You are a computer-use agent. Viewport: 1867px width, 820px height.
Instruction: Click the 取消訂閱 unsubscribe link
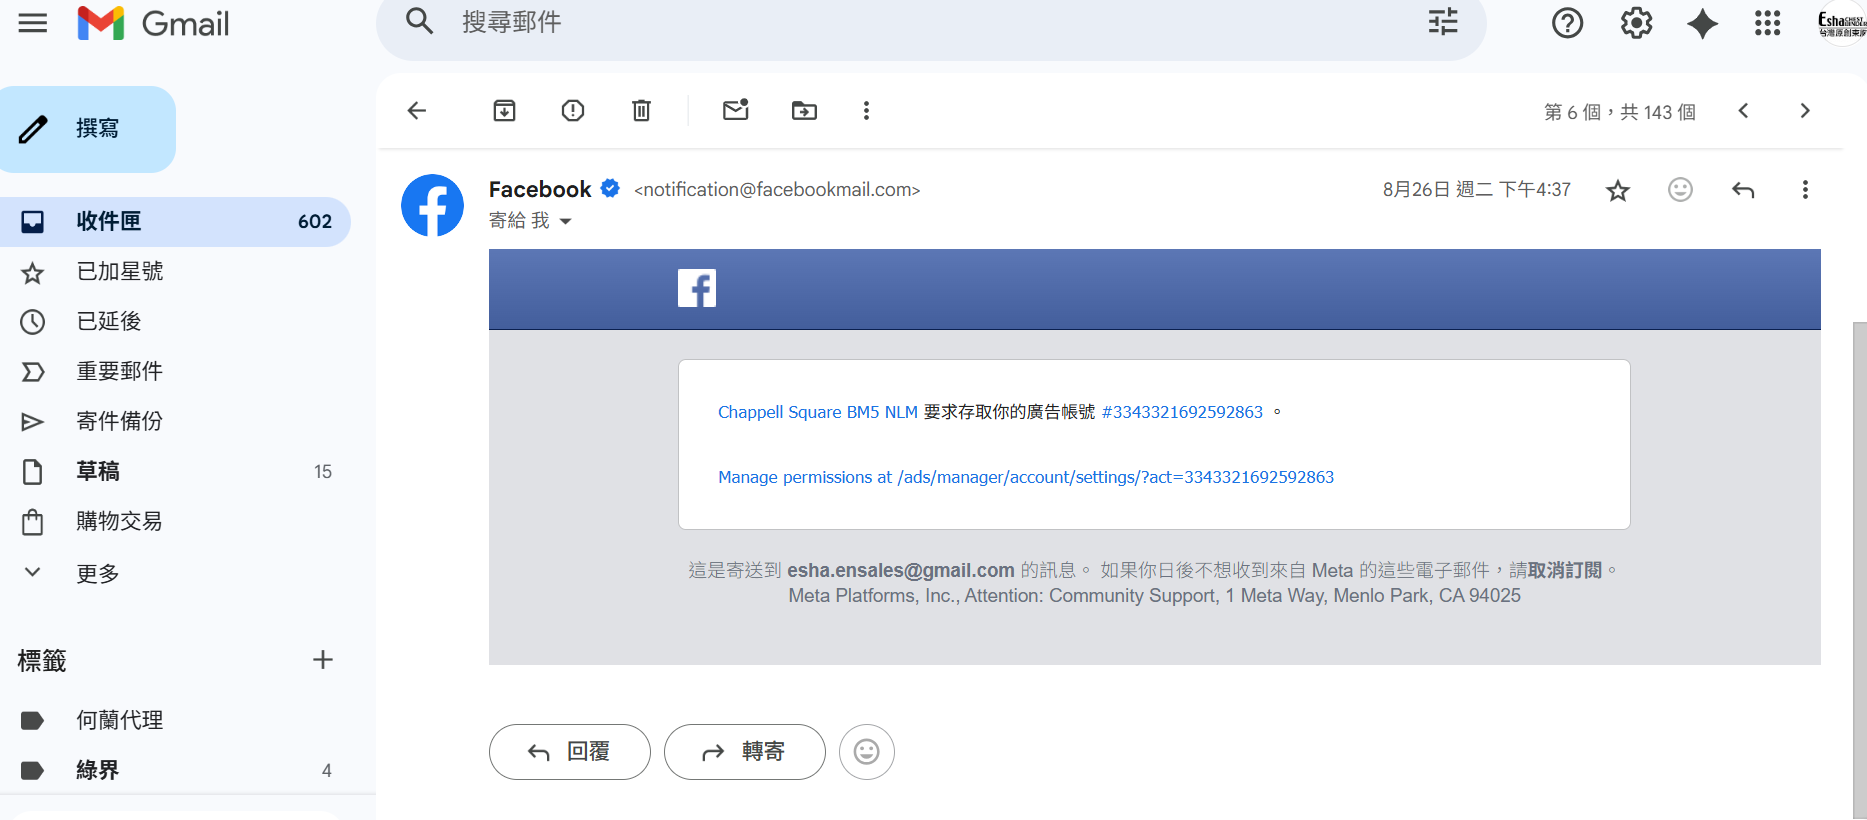[x=1565, y=570]
